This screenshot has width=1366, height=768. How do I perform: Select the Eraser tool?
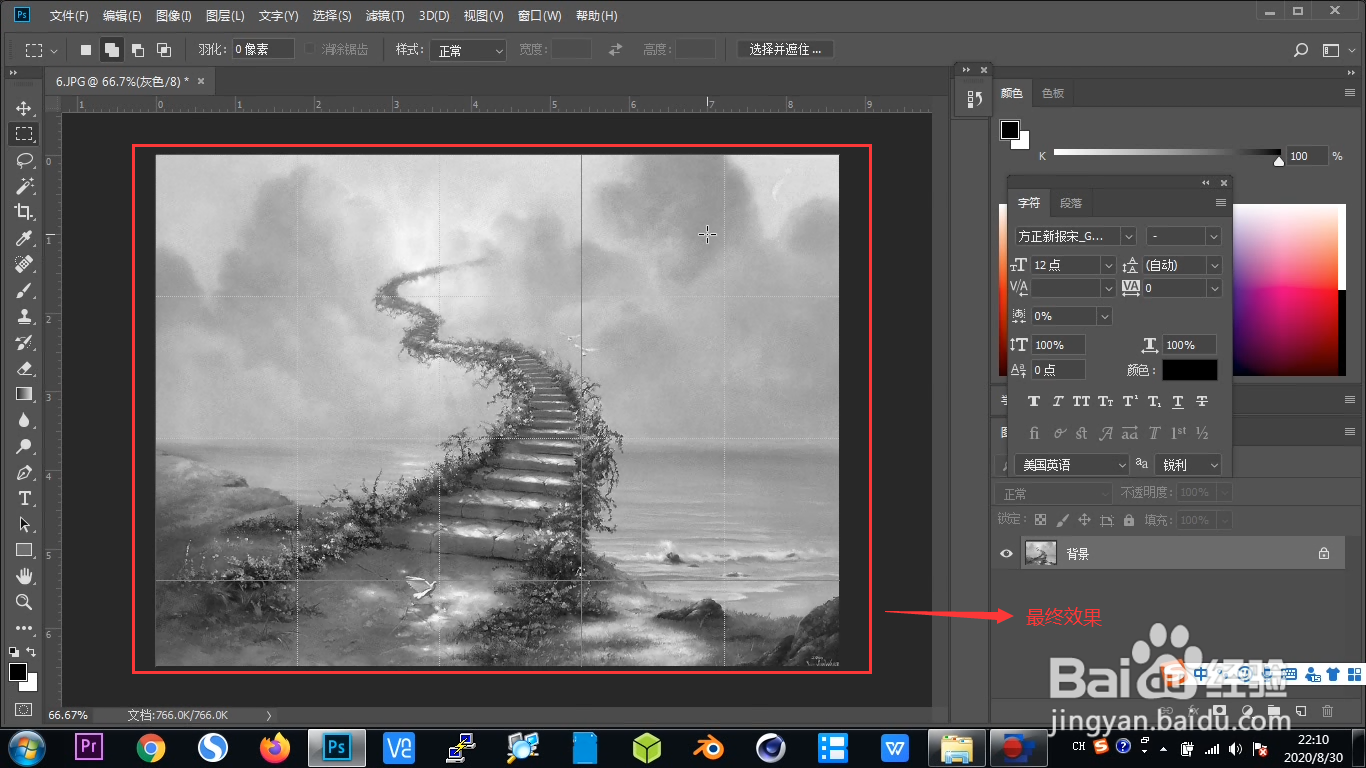[x=24, y=368]
